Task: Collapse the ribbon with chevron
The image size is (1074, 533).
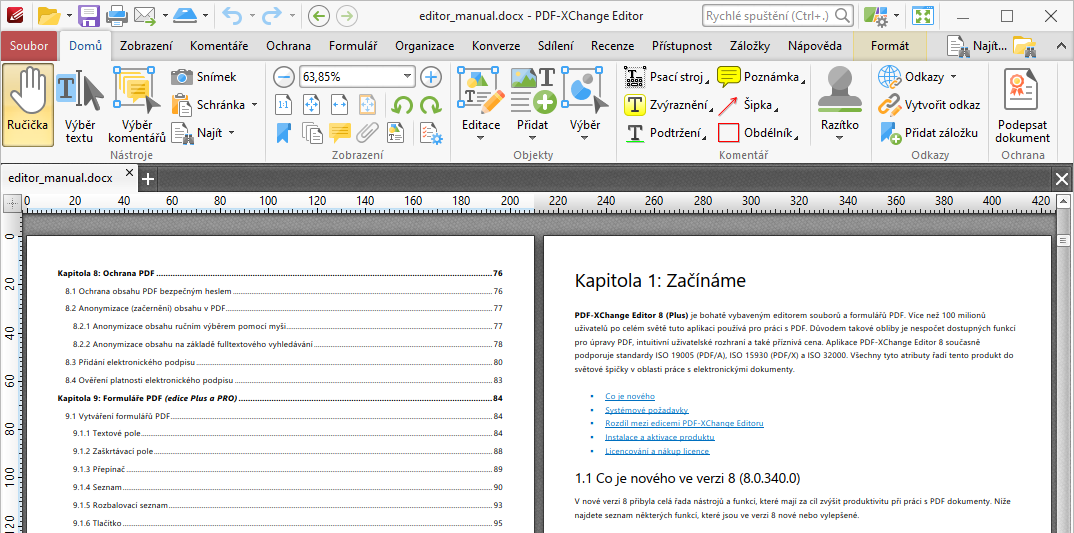Action: [x=1060, y=47]
